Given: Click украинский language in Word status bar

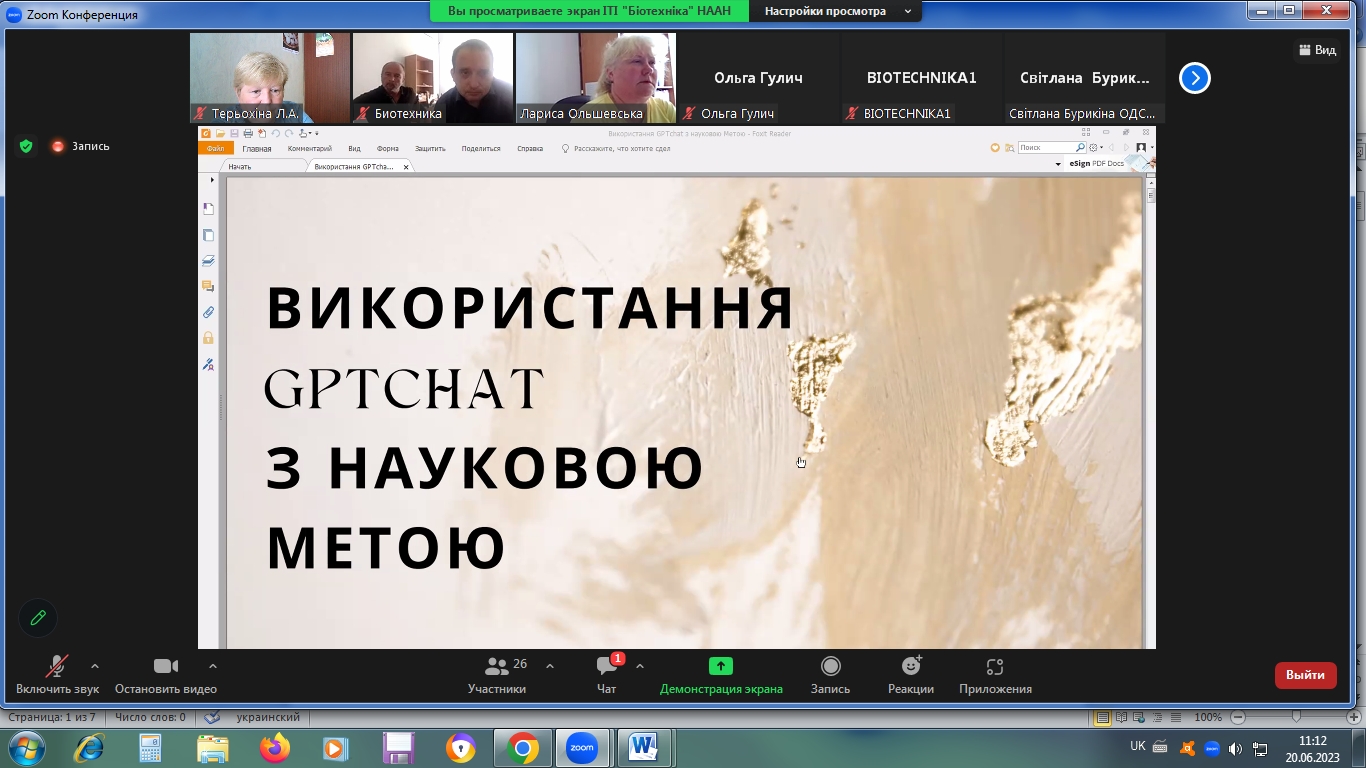Looking at the screenshot, I should 268,717.
